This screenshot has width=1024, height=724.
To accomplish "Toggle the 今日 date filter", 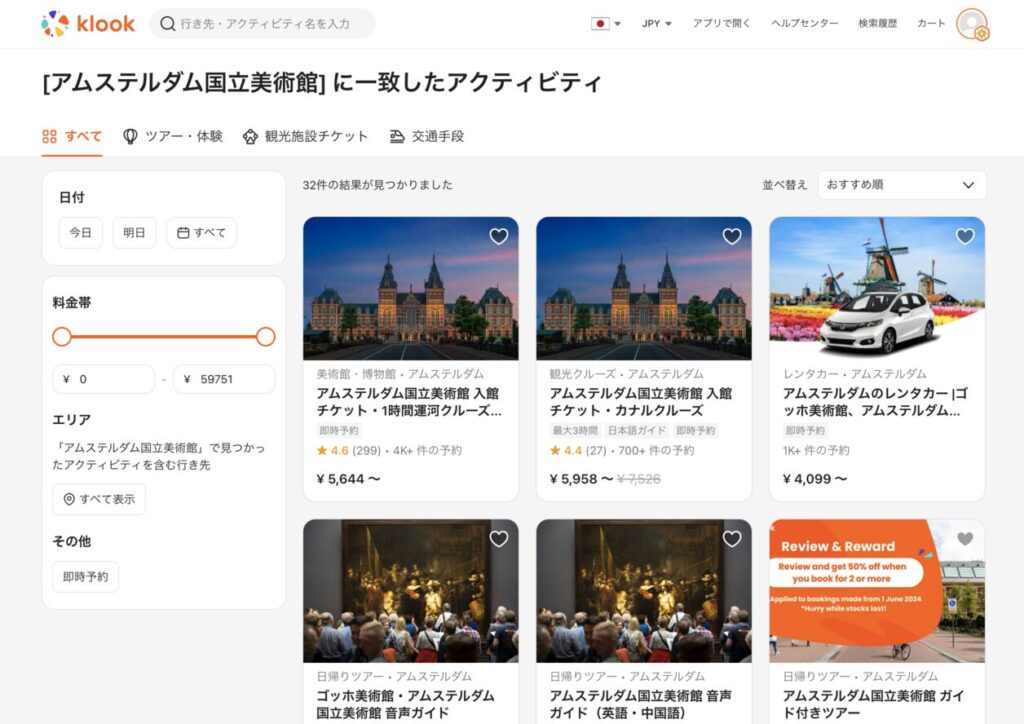I will (x=80, y=233).
